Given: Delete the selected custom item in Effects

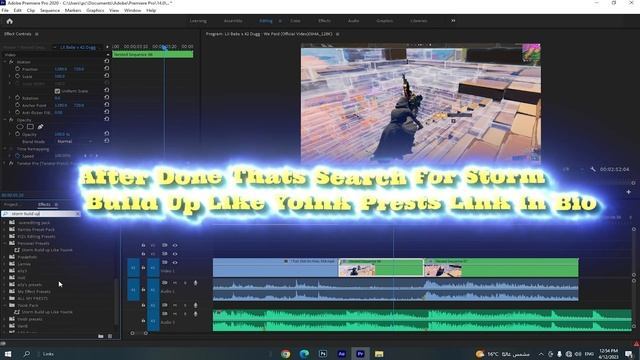Looking at the screenshot, I should (110, 336).
